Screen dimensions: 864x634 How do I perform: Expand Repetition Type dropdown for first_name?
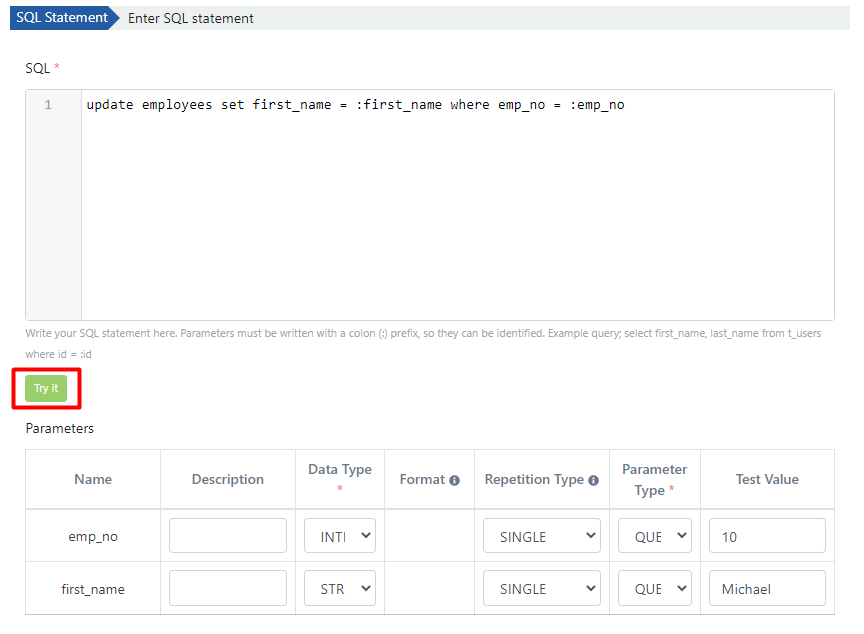541,588
